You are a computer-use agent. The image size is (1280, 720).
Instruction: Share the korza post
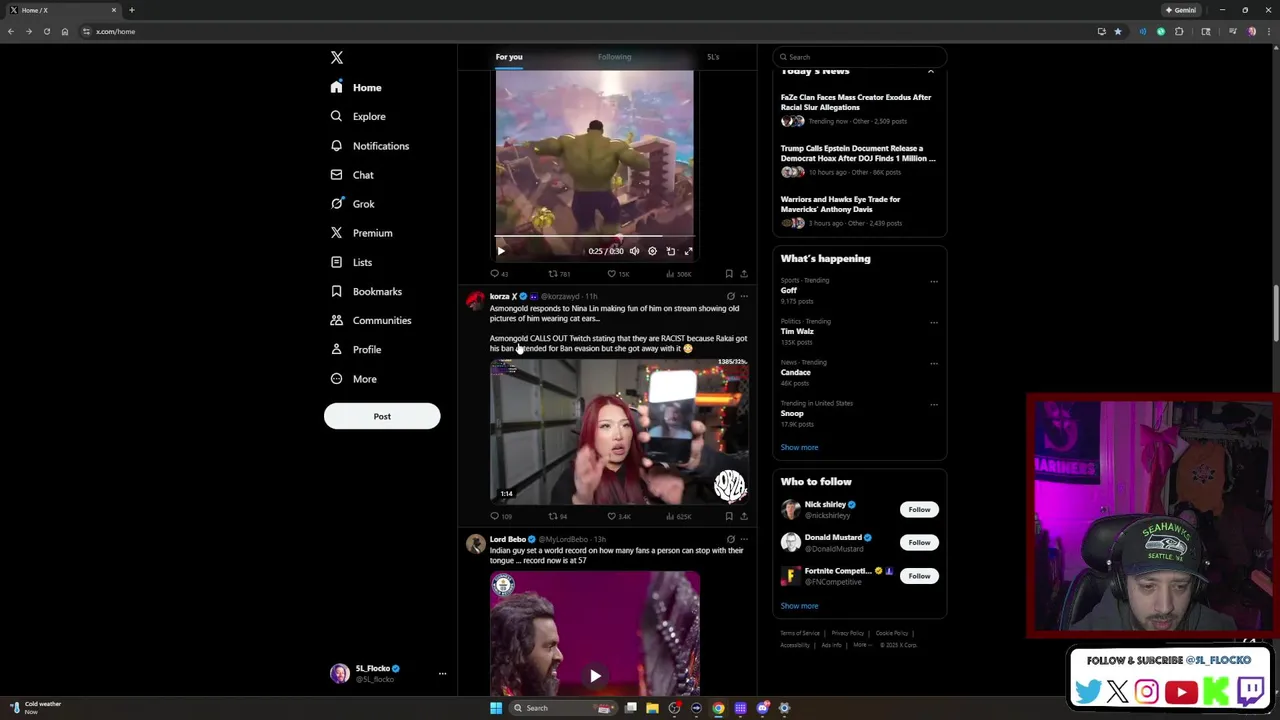click(x=743, y=516)
